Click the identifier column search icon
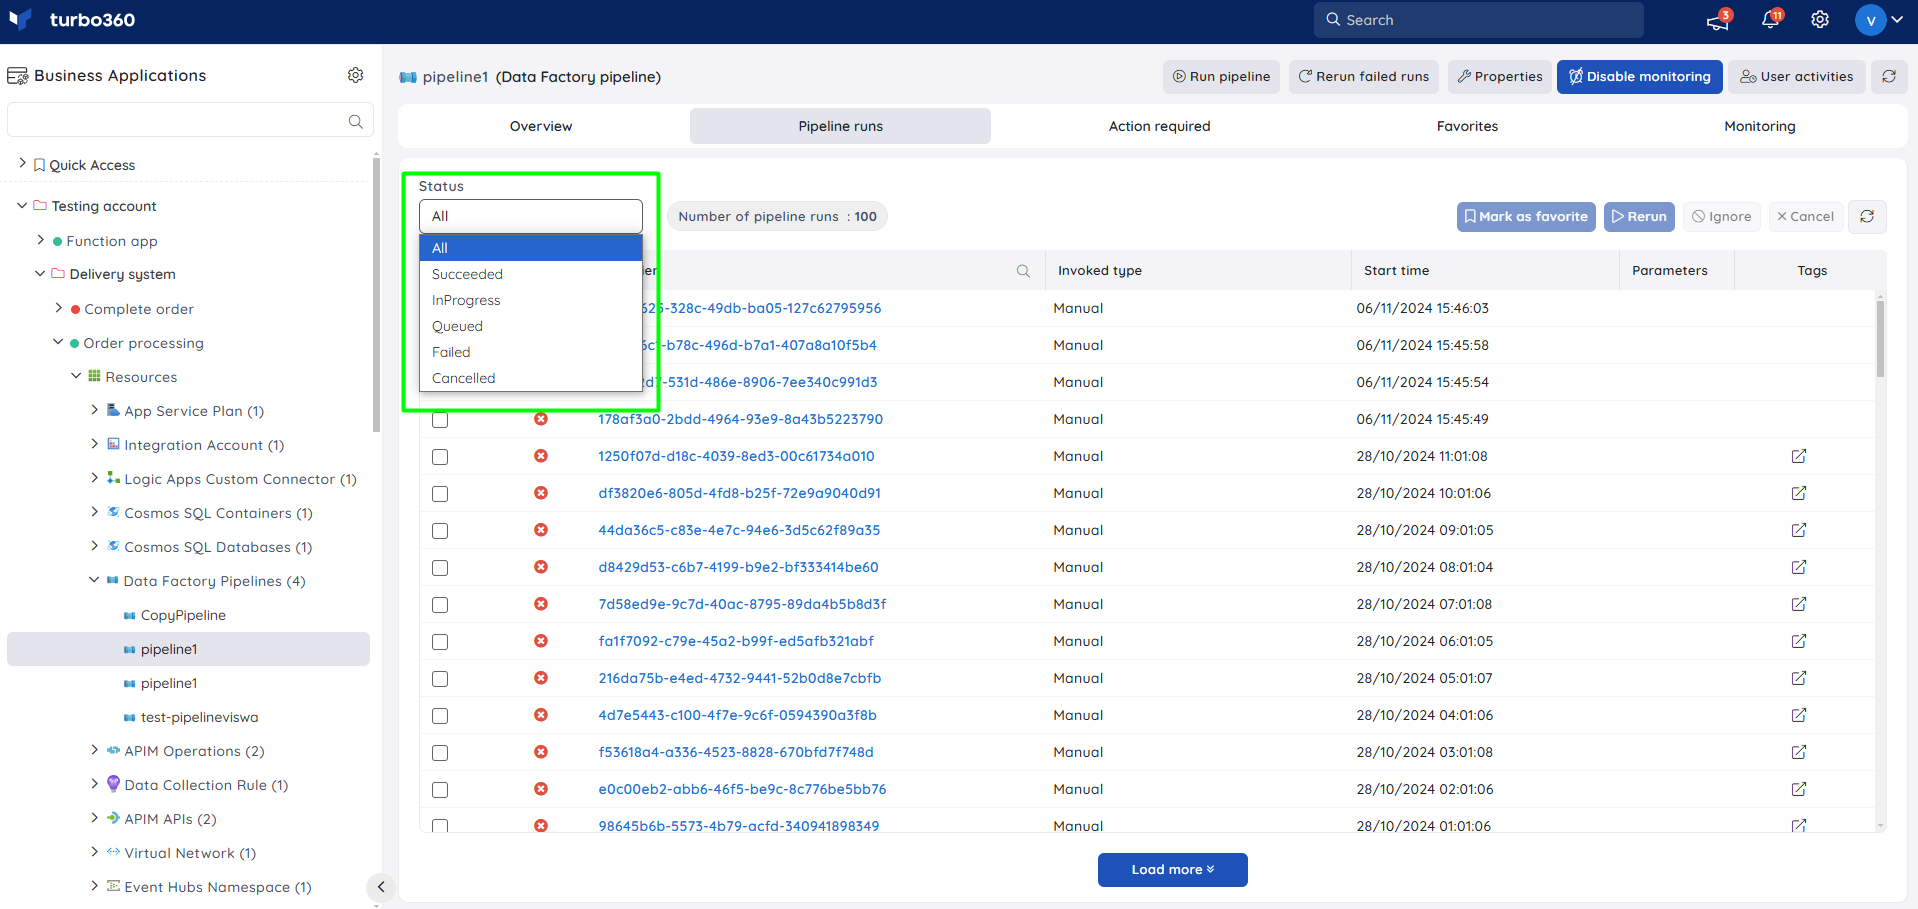The width and height of the screenshot is (1918, 909). 1023,271
